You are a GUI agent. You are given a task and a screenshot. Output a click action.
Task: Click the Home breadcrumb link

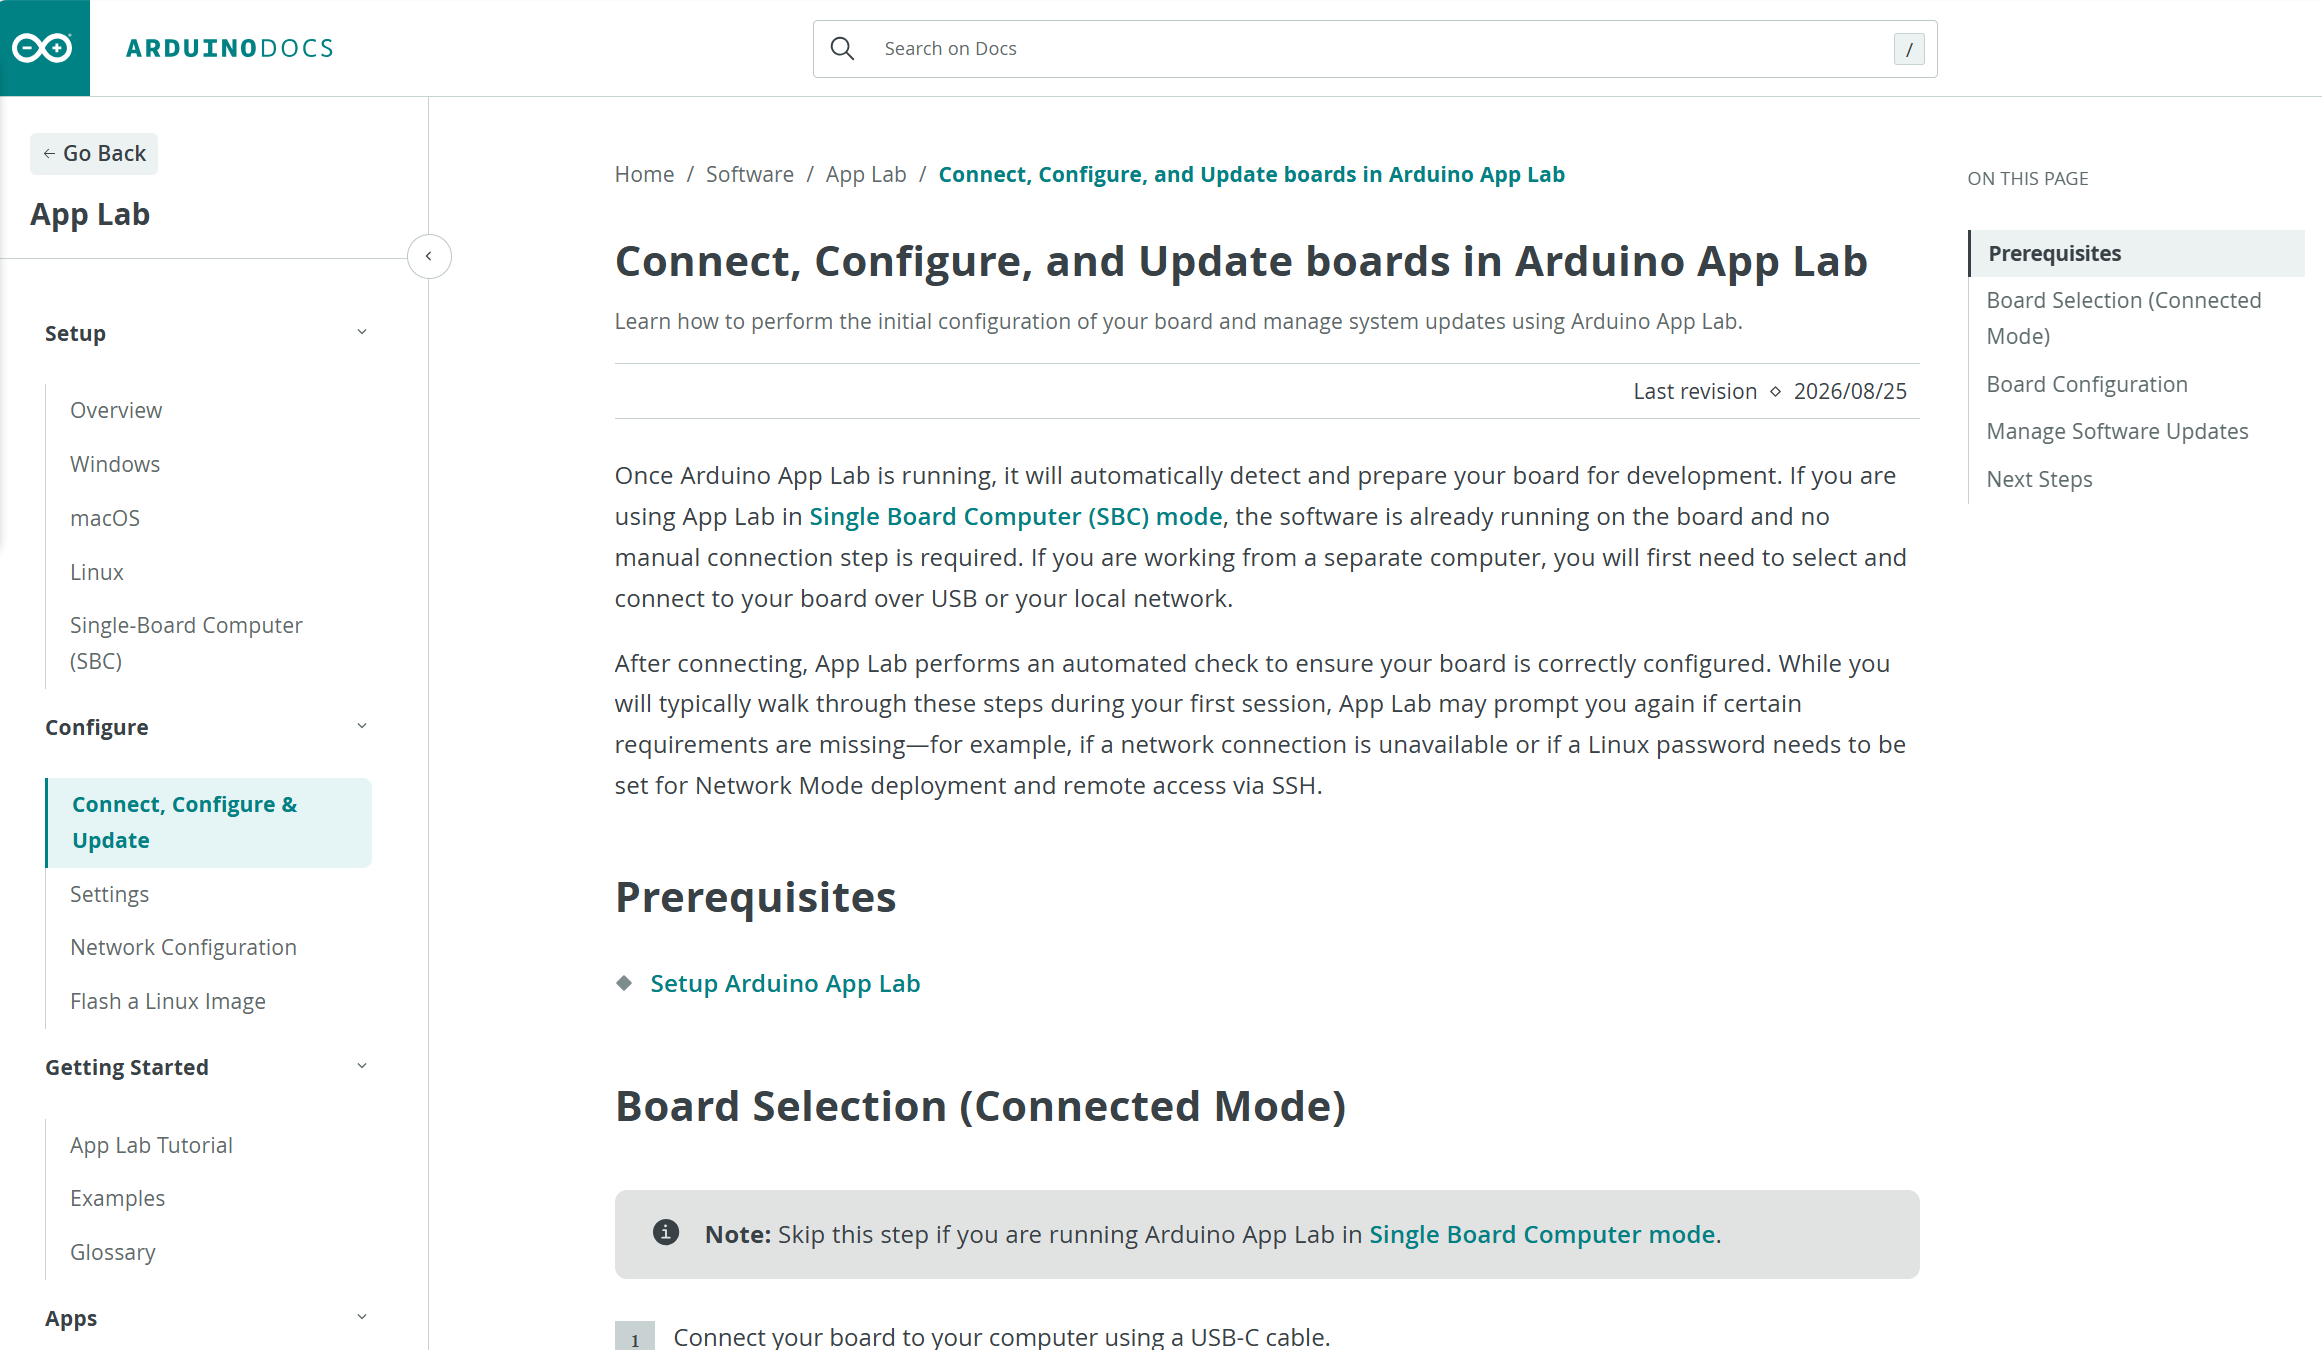pos(644,174)
